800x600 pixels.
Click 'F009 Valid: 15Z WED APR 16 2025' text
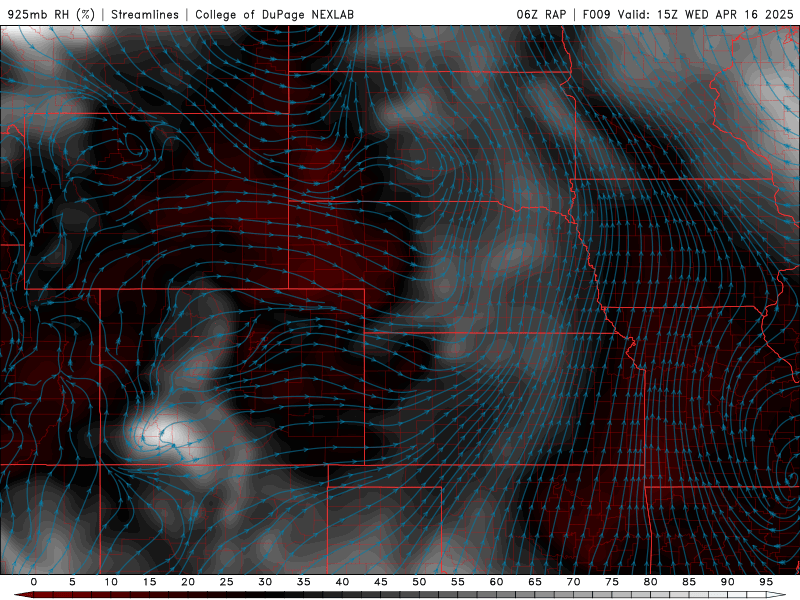pyautogui.click(x=688, y=14)
